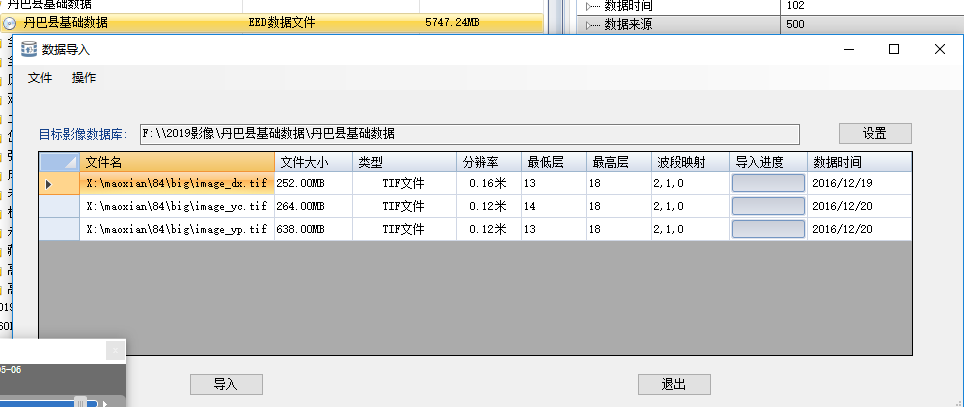The image size is (964, 407).
Task: Expand the 数据来源 property node
Action: point(588,25)
